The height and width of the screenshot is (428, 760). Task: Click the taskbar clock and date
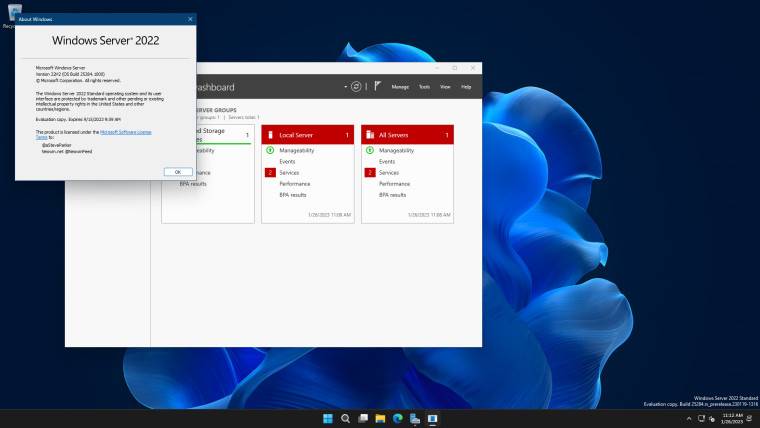732,418
